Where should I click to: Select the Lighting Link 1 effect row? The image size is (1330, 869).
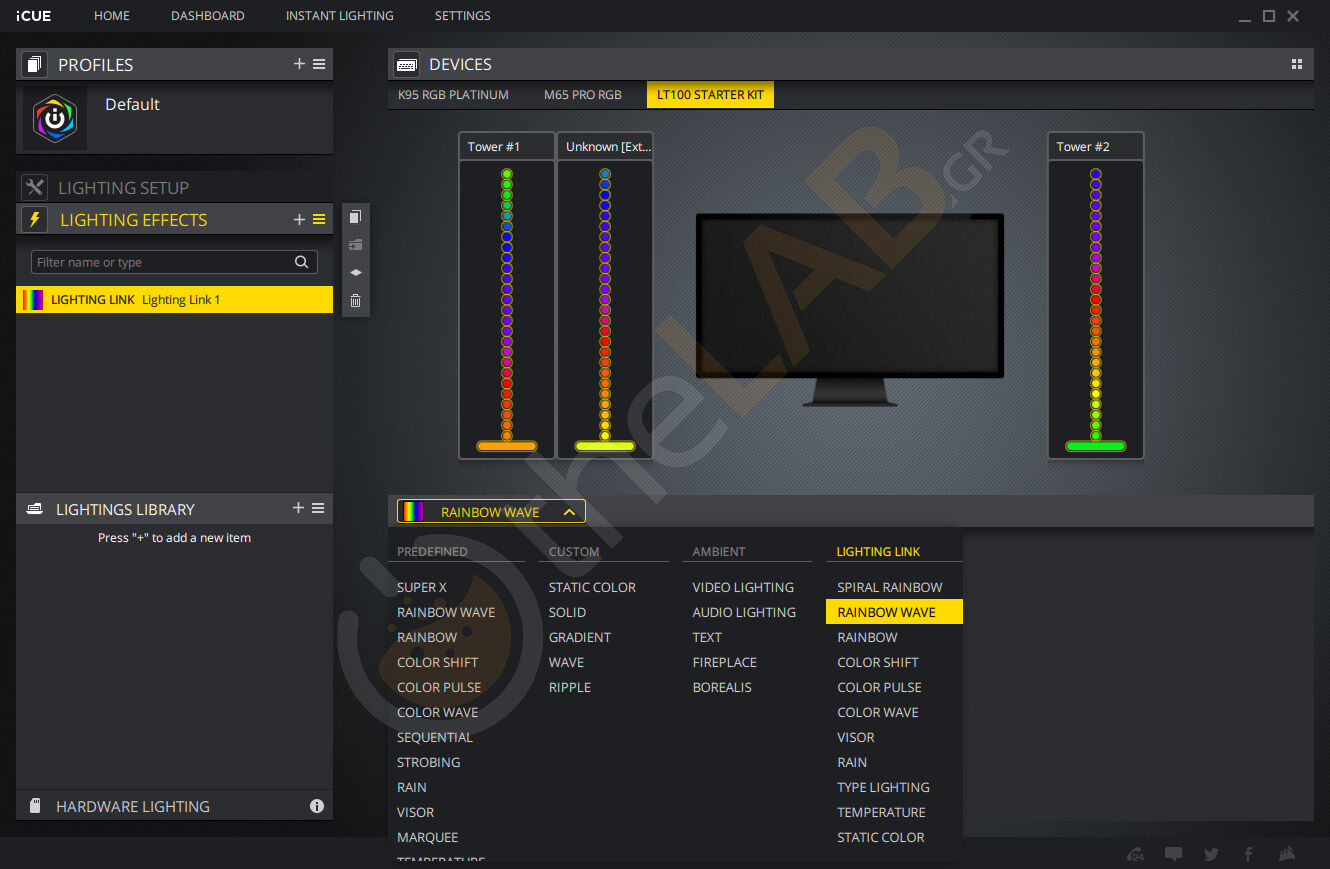175,299
